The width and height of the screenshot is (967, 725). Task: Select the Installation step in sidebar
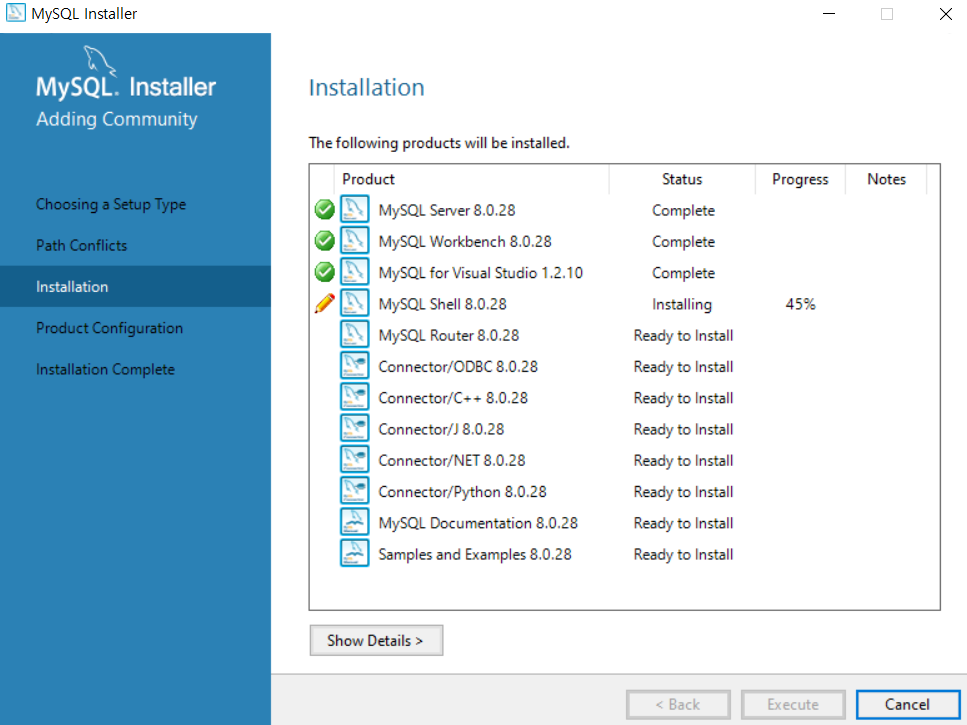click(x=135, y=287)
